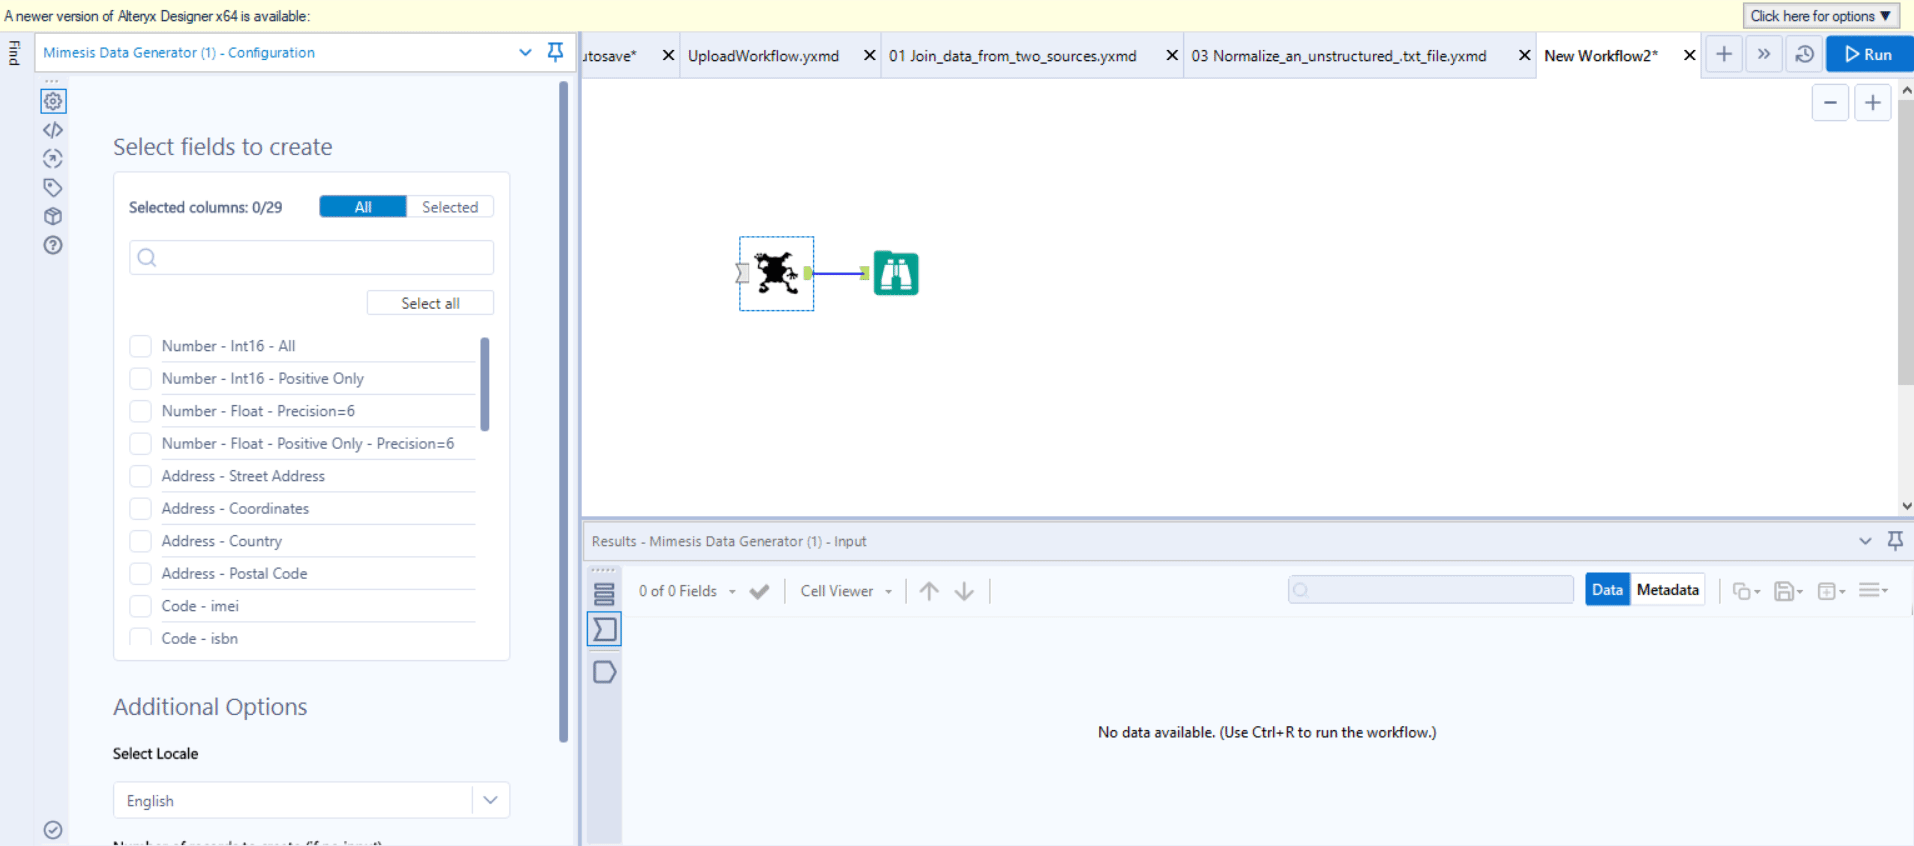Pin the Results panel
The height and width of the screenshot is (846, 1914).
(x=1895, y=541)
